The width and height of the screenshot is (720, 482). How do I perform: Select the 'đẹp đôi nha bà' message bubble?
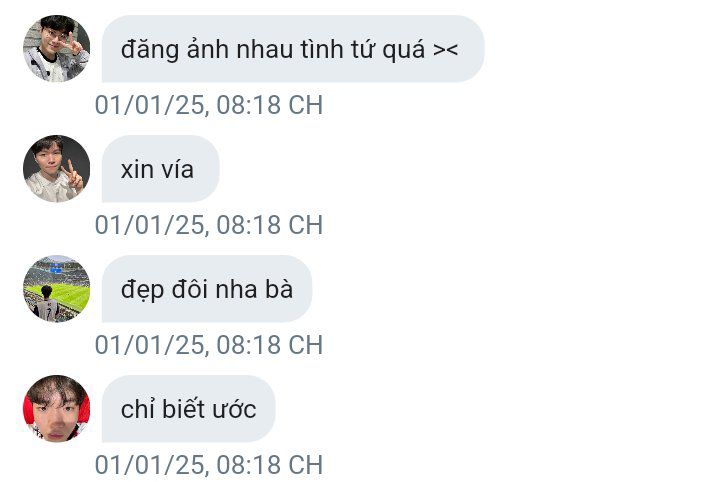[207, 289]
